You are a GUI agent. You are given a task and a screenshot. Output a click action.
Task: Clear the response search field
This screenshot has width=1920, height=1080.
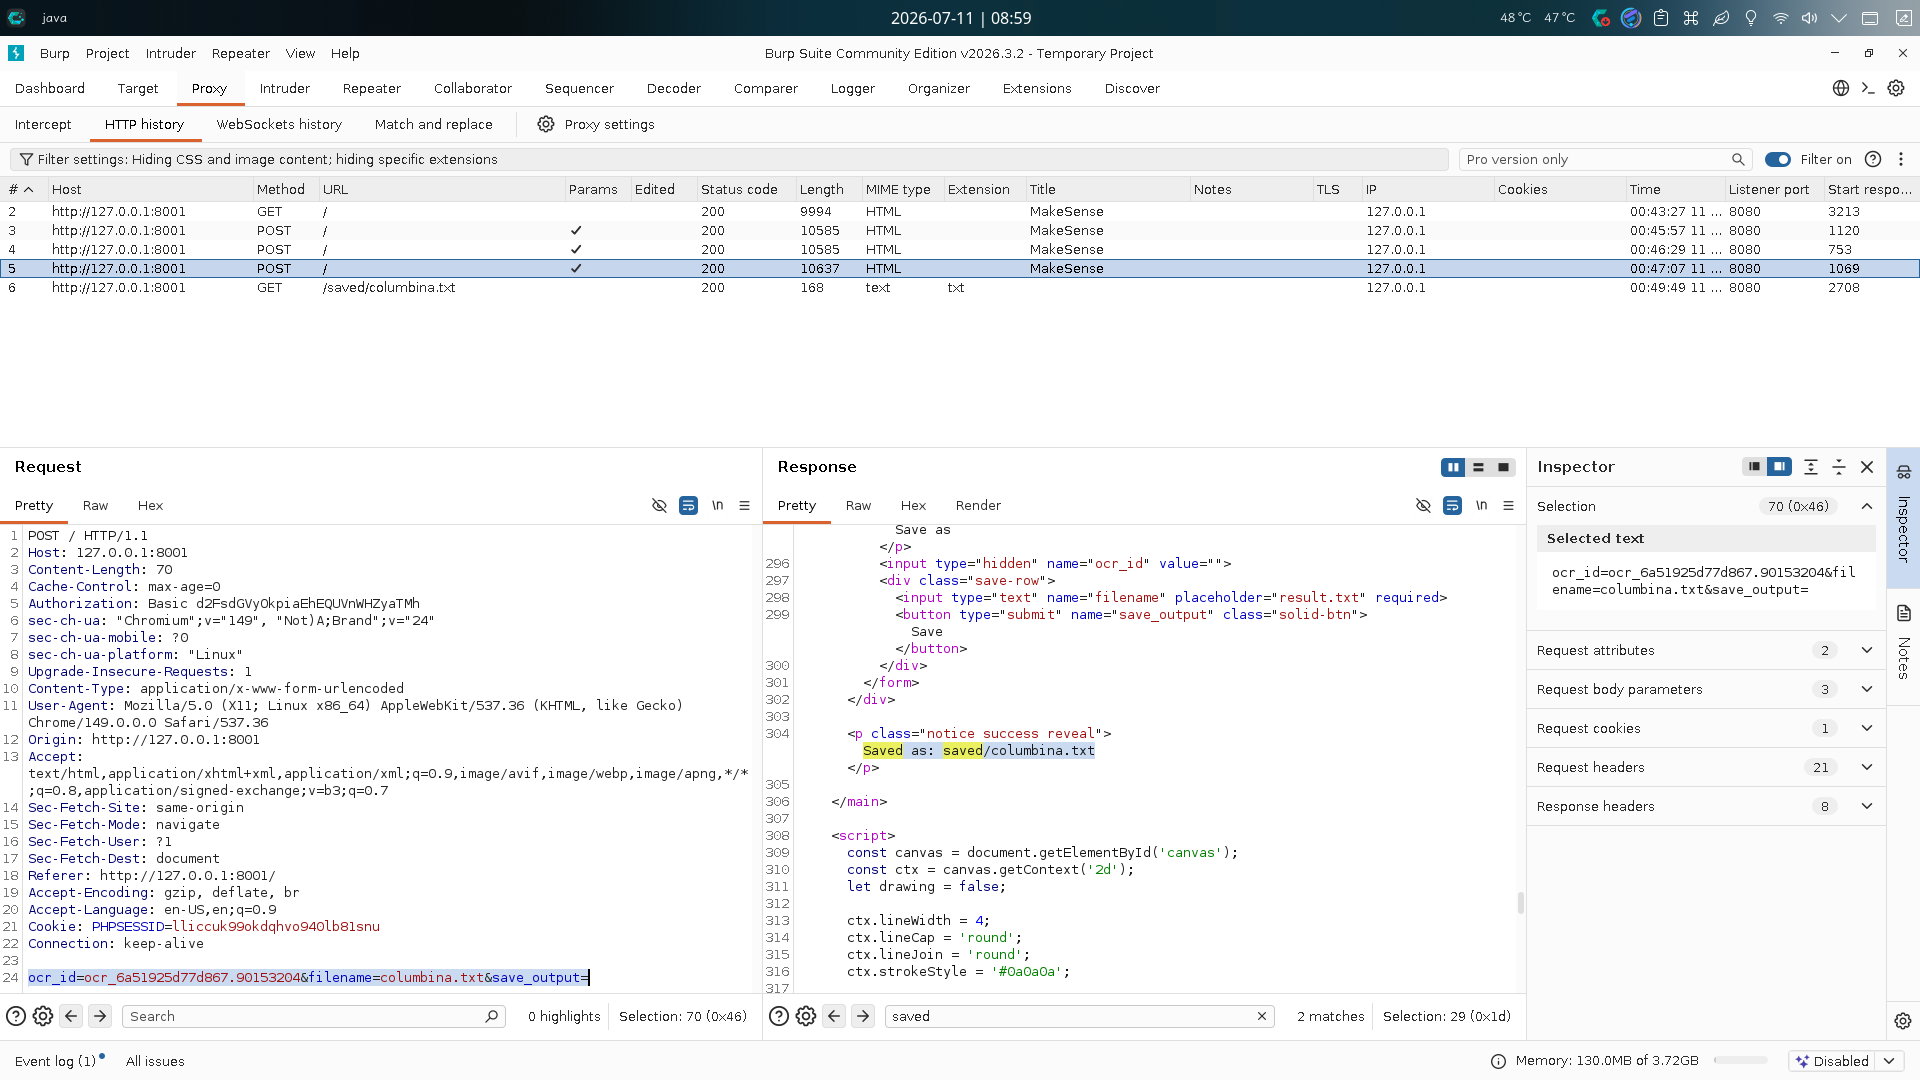(x=1262, y=1016)
